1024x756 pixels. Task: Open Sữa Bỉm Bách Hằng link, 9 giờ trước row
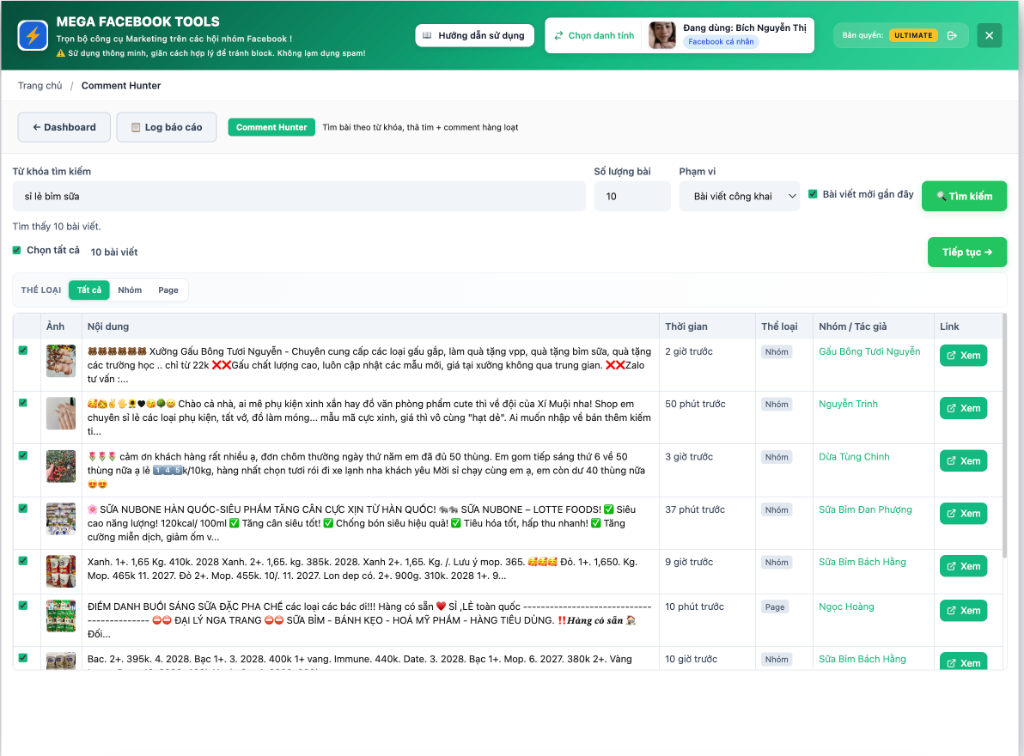pyautogui.click(x=862, y=562)
